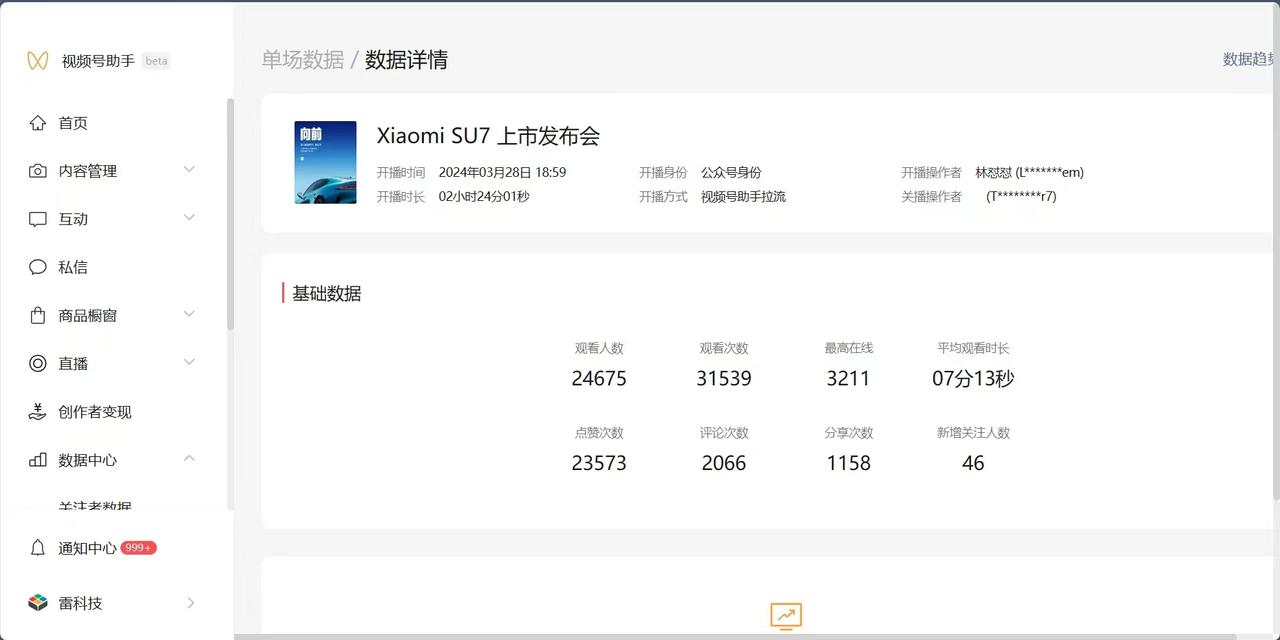
Task: Click the 新增关注人数 label
Action: coord(973,433)
